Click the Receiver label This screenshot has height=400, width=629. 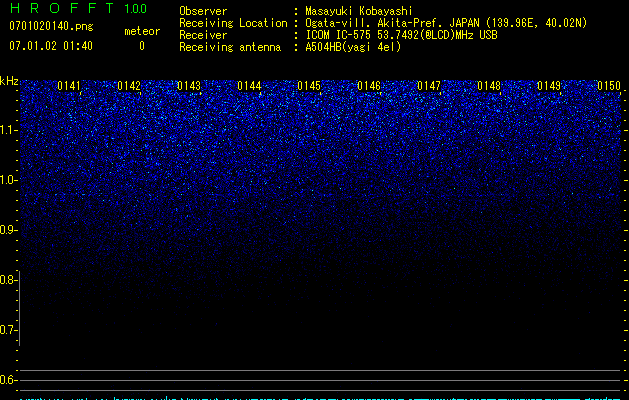tap(203, 35)
